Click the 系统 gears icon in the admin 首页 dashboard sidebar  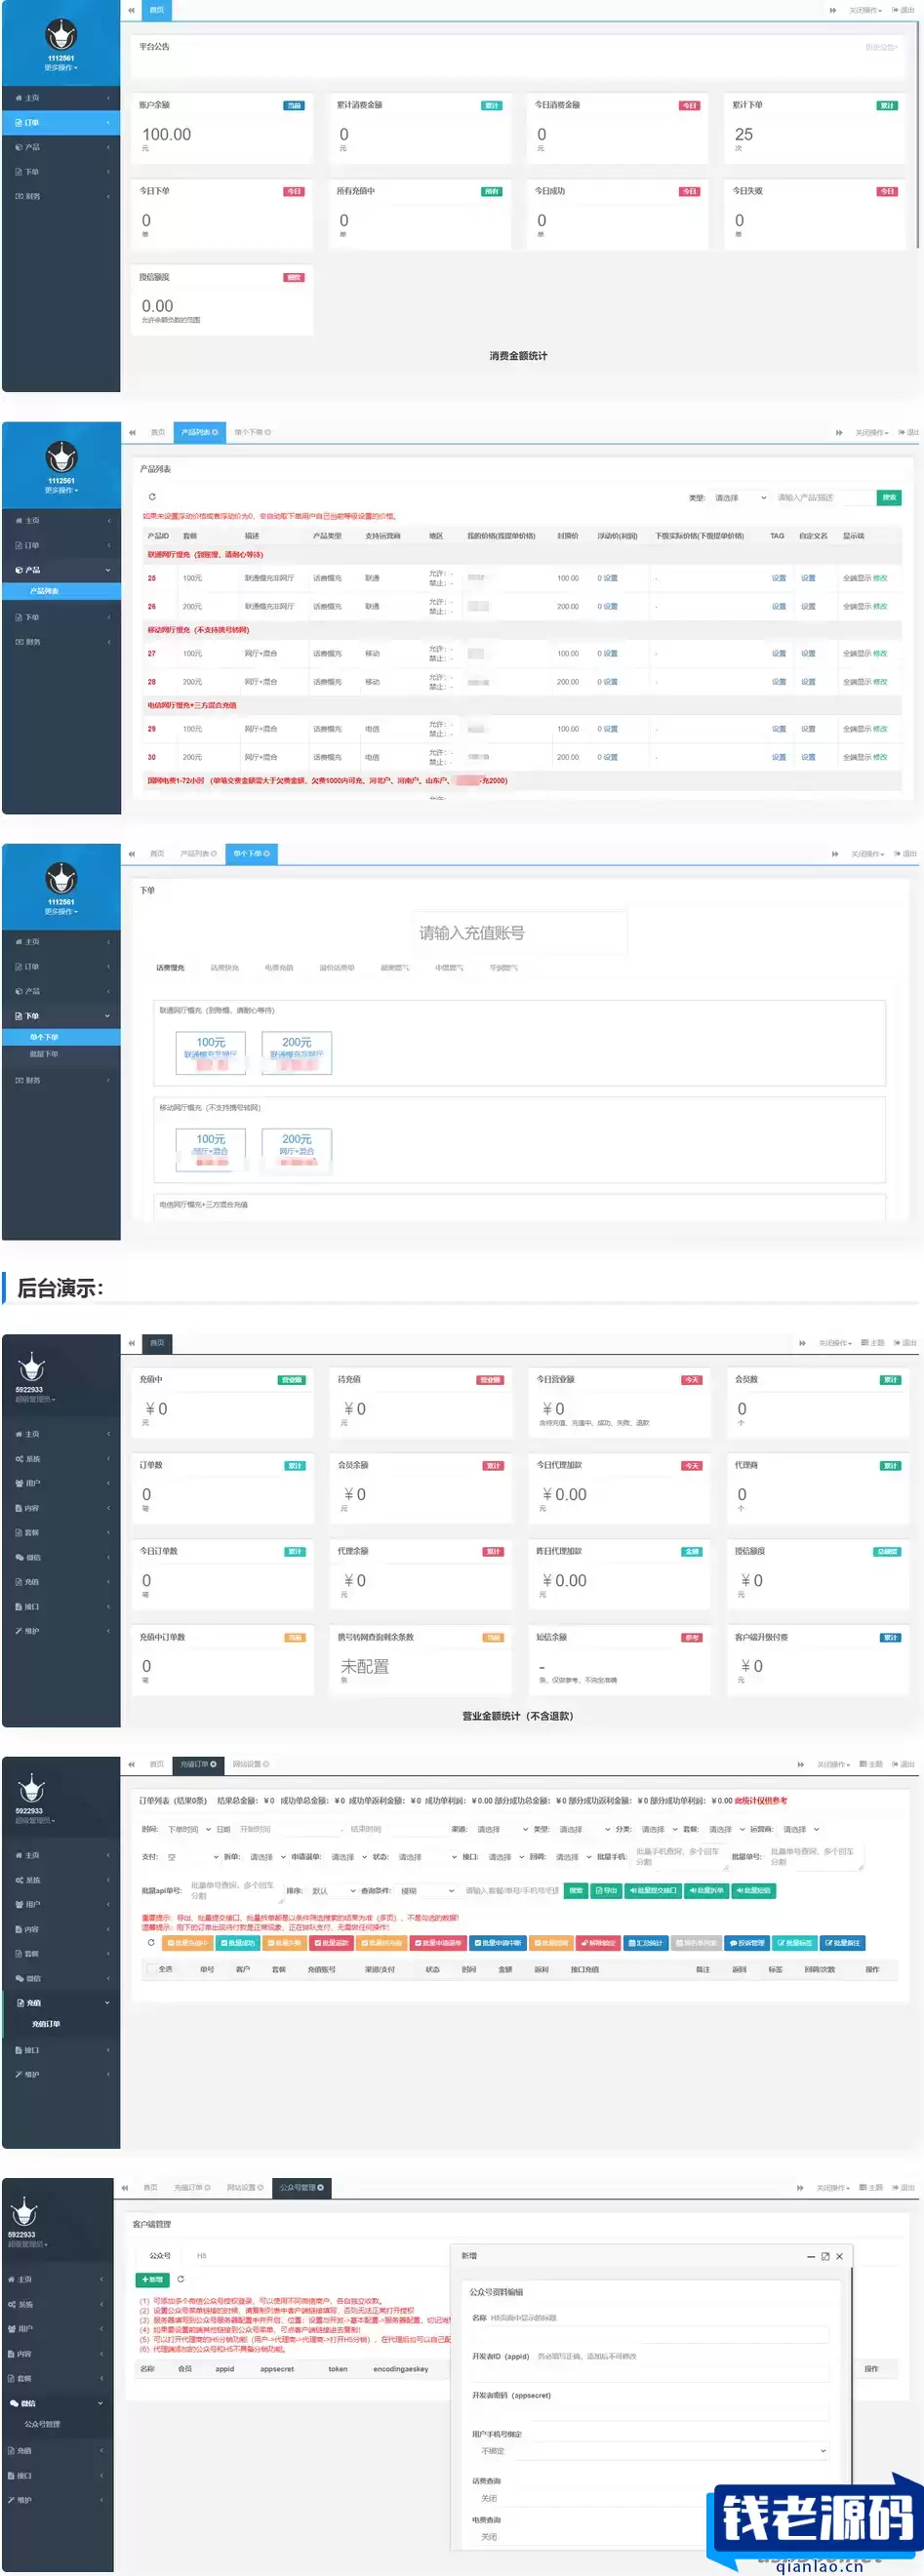point(19,1458)
